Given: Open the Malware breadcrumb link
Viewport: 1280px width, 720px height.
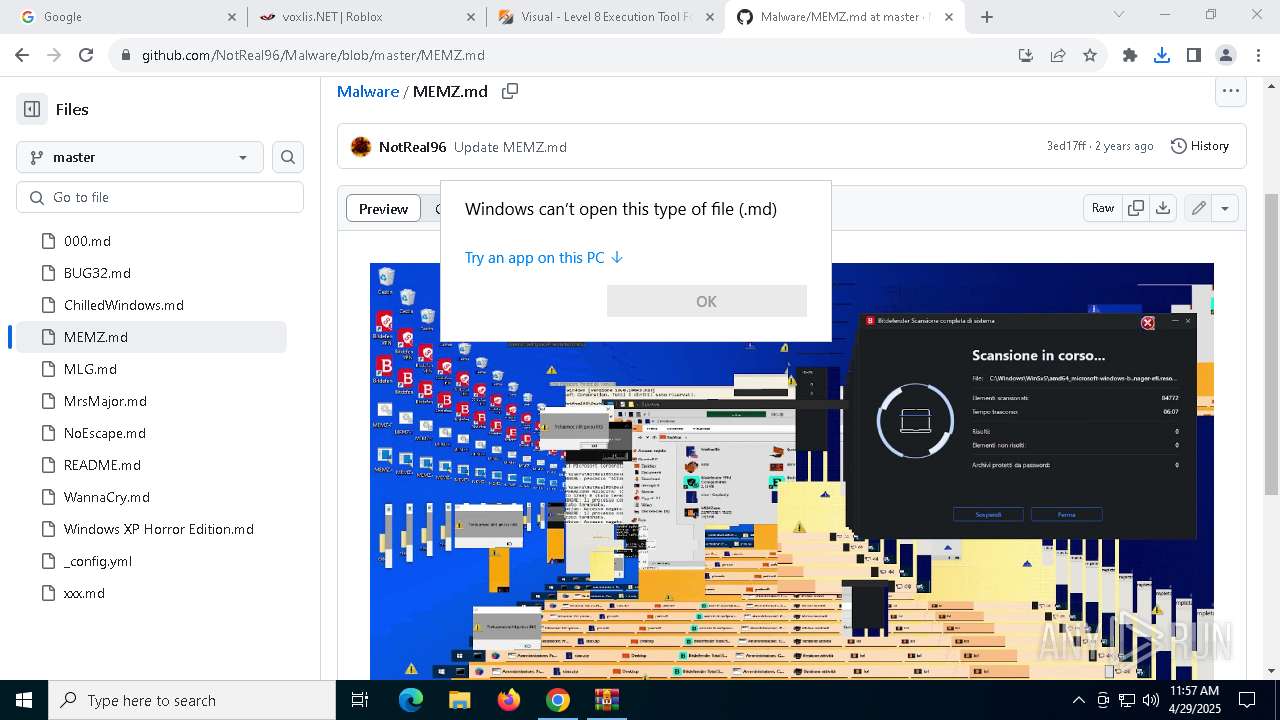Looking at the screenshot, I should click(368, 91).
